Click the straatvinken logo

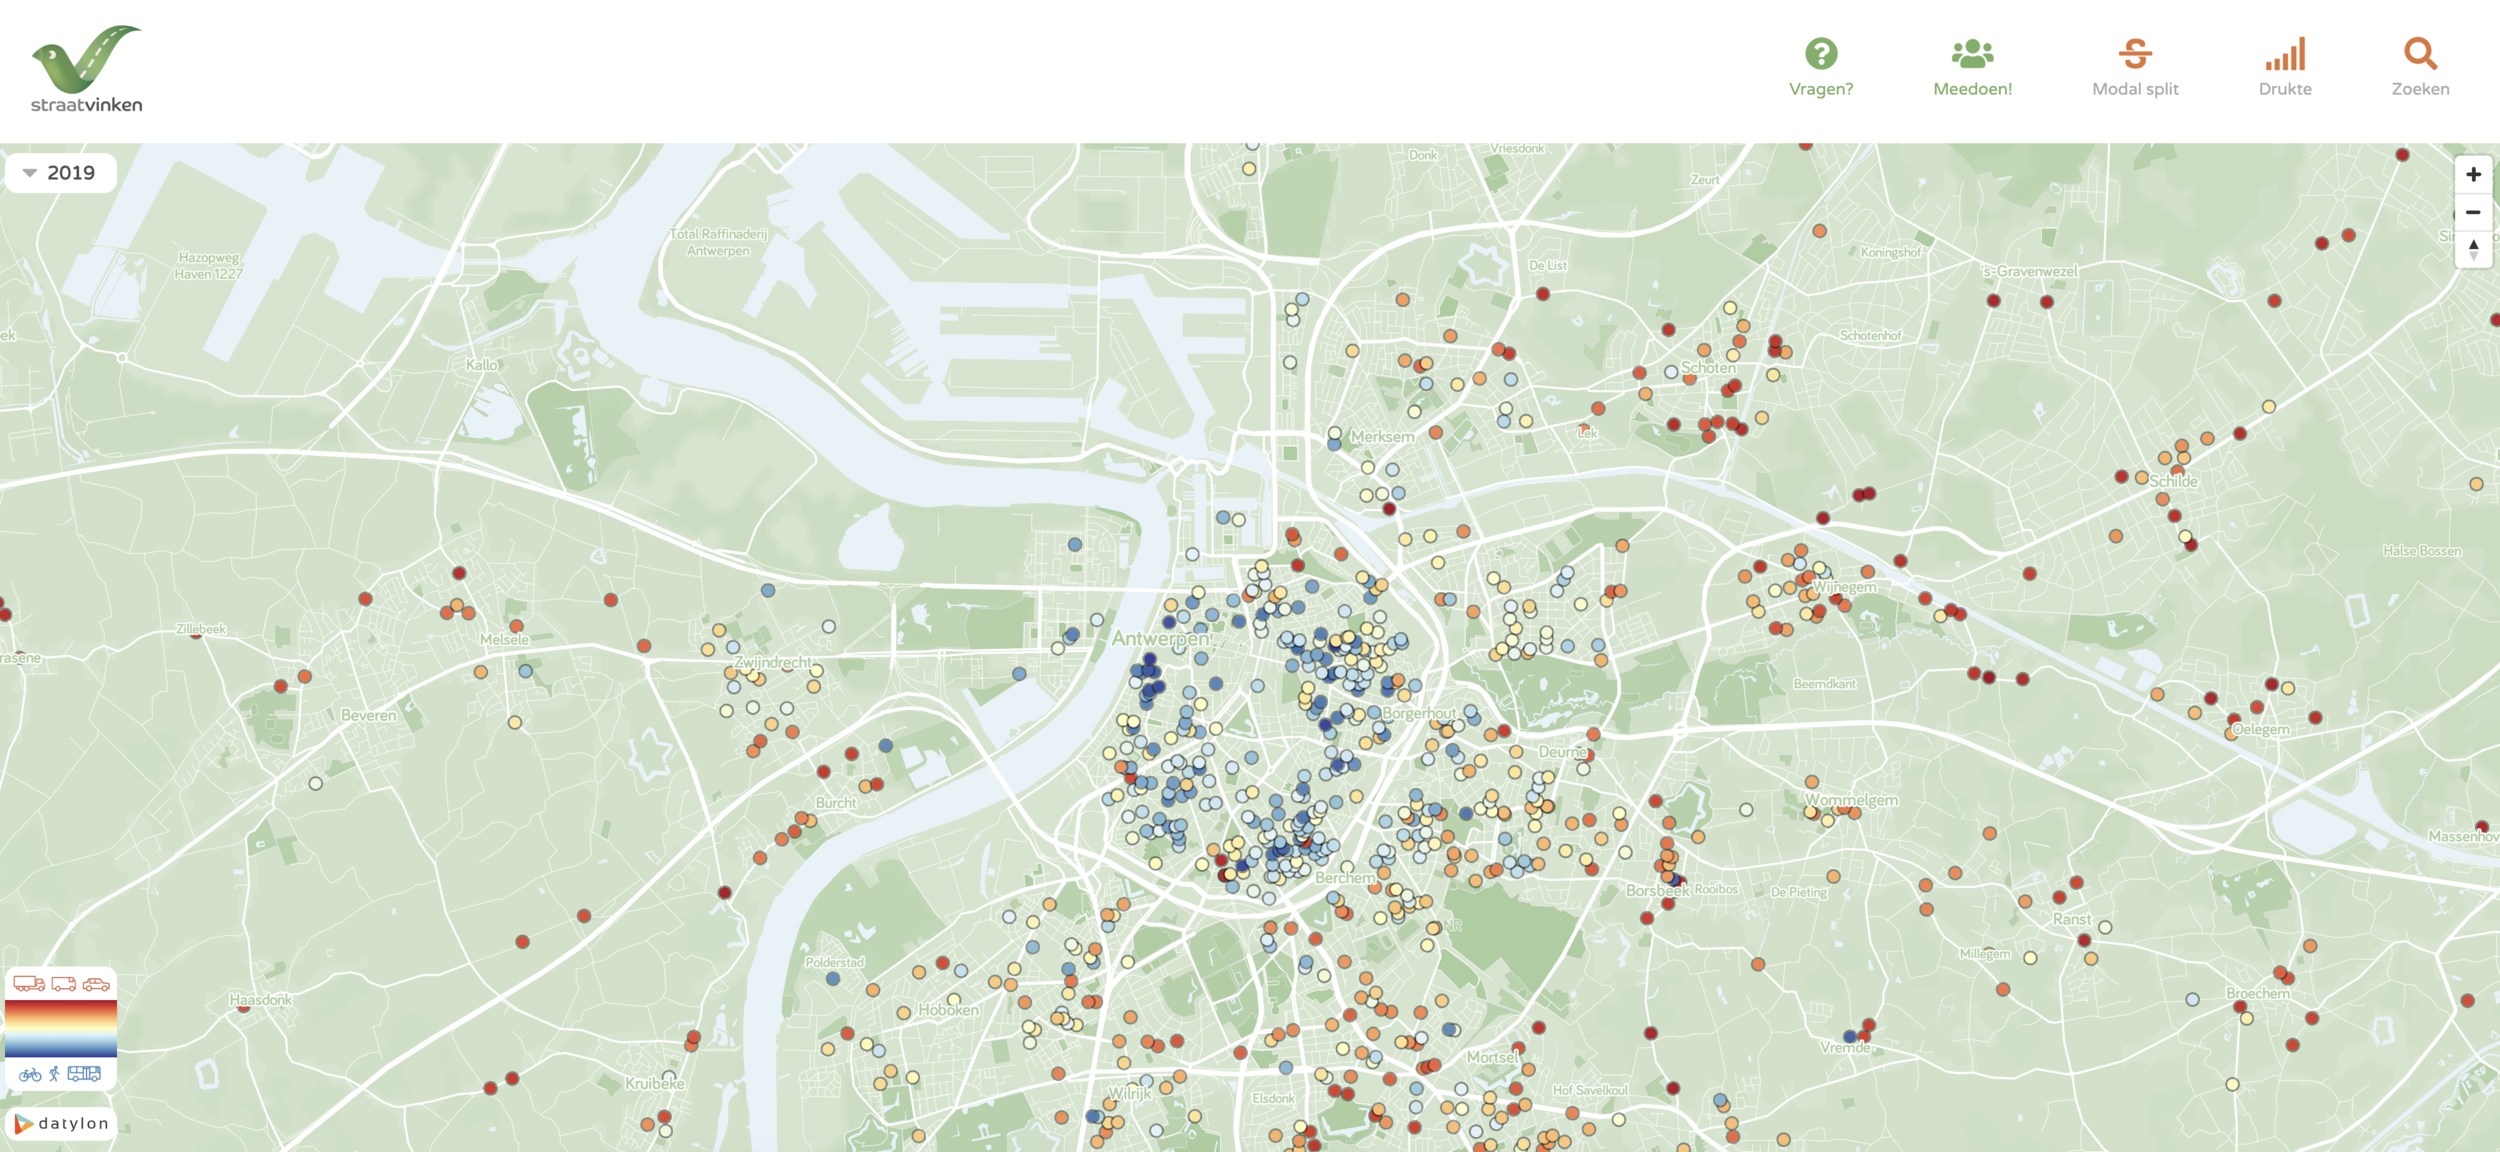[x=86, y=68]
